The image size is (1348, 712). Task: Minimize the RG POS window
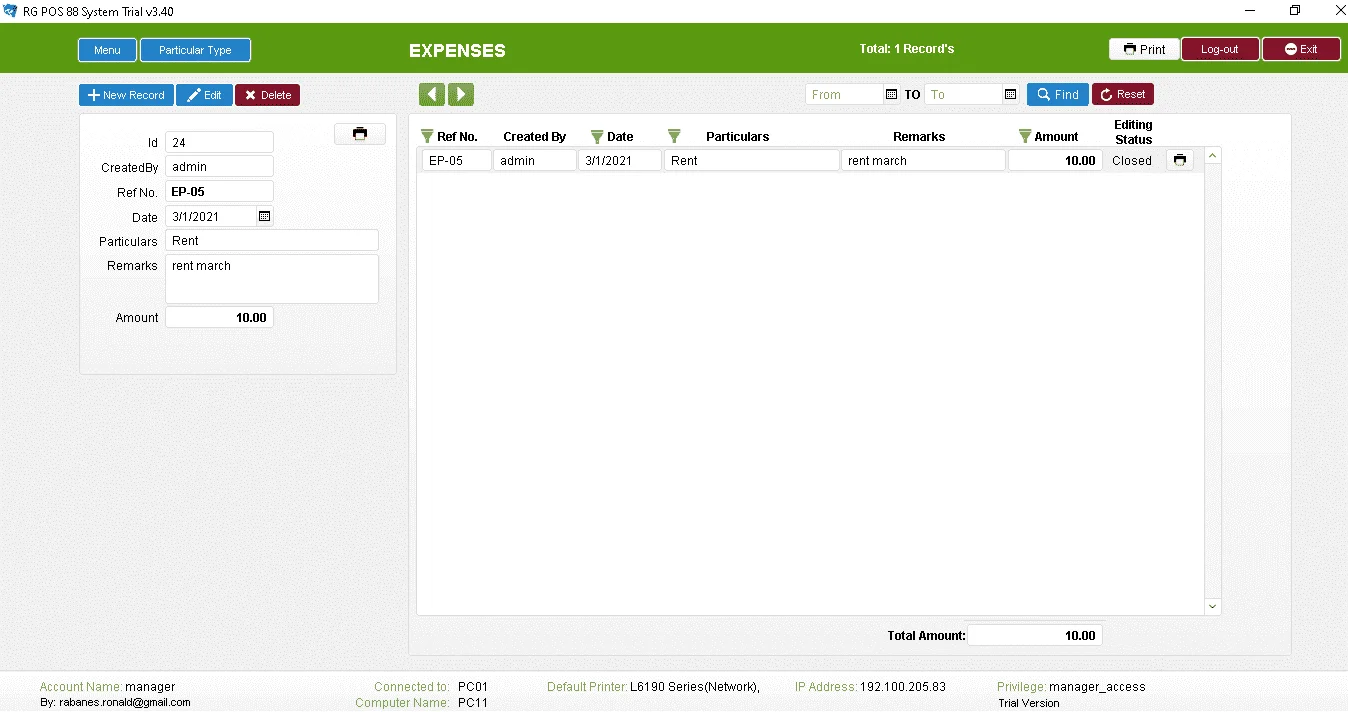(x=1250, y=10)
